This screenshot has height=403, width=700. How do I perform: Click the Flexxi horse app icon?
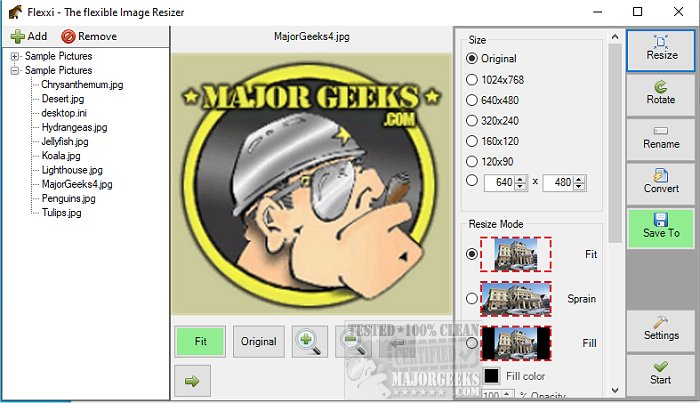point(15,12)
